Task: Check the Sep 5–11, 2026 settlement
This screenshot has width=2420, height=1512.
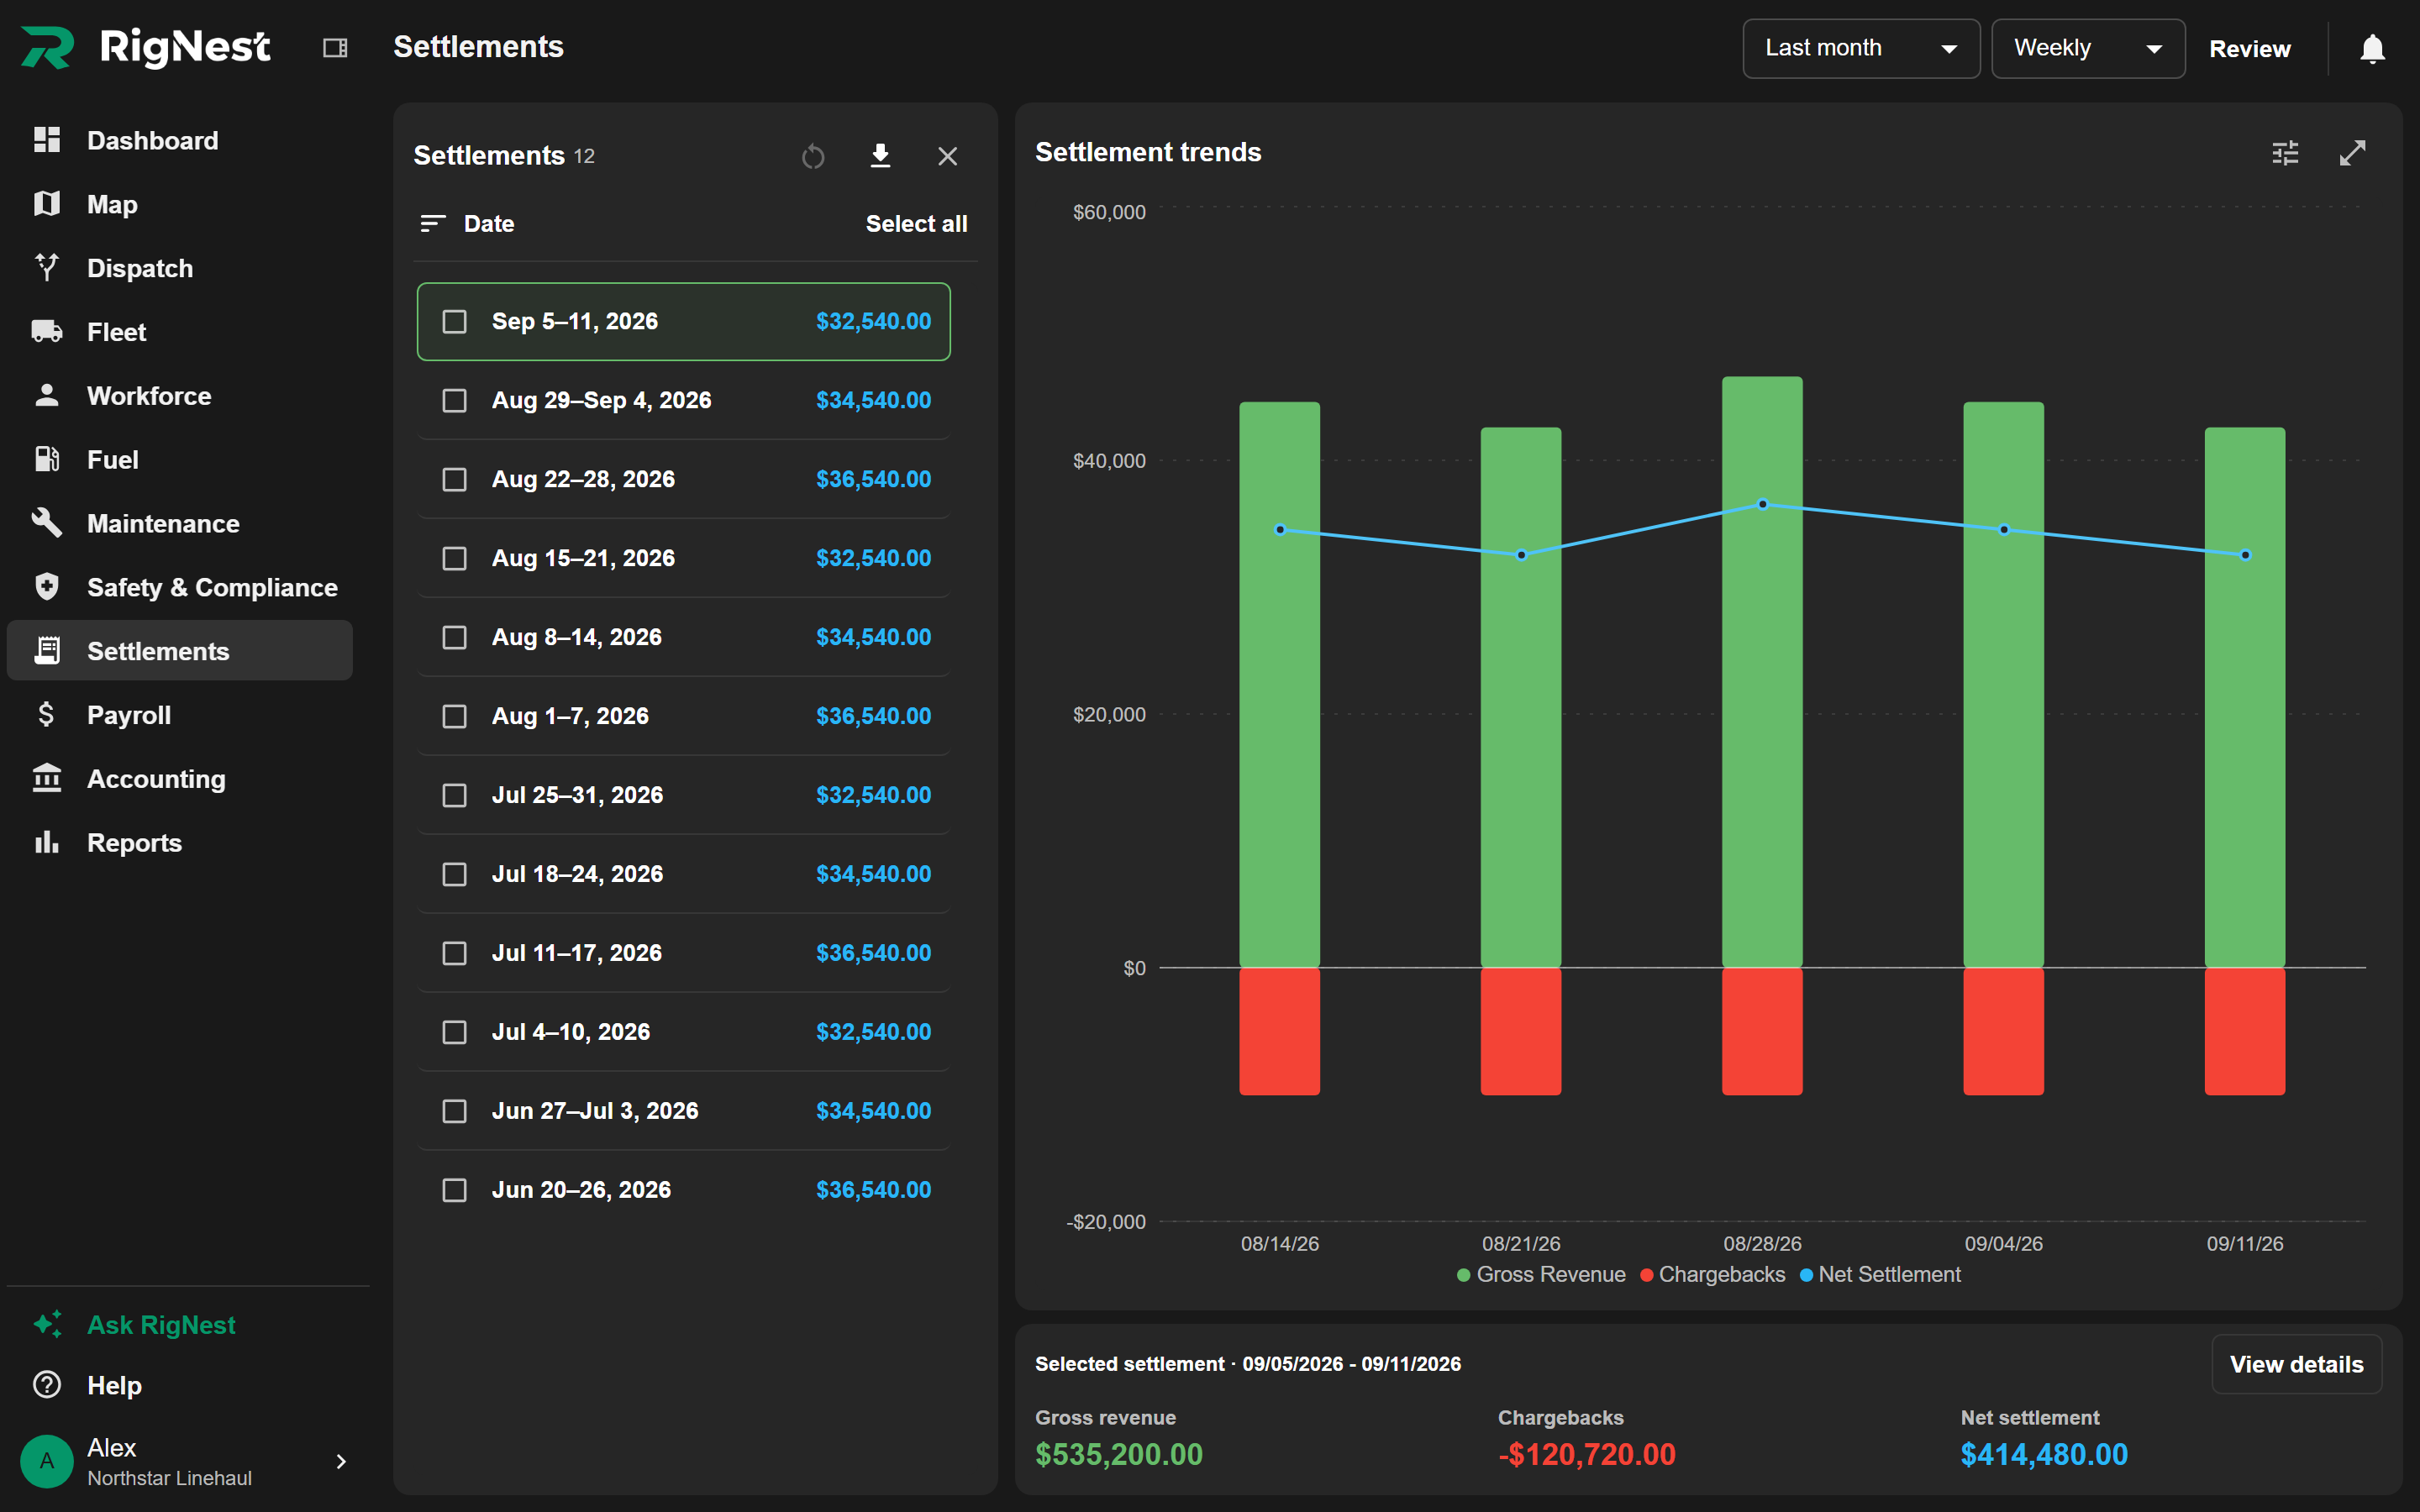Action: (455, 322)
